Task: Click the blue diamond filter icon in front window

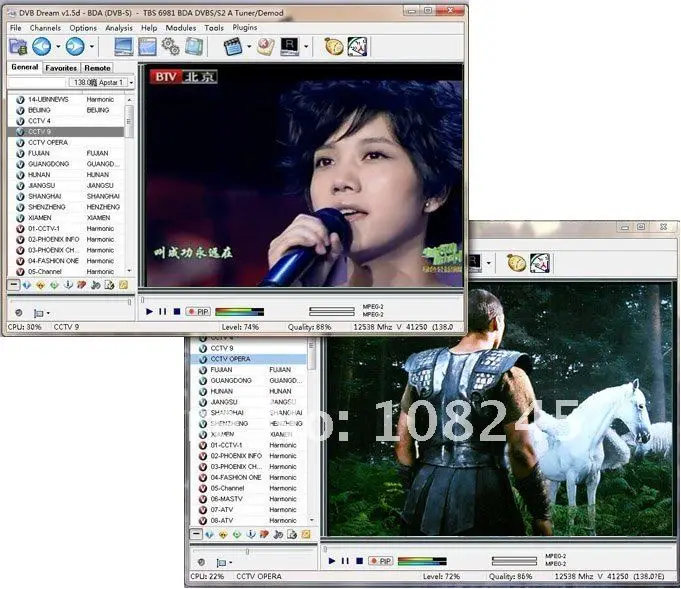Action: click(27, 285)
